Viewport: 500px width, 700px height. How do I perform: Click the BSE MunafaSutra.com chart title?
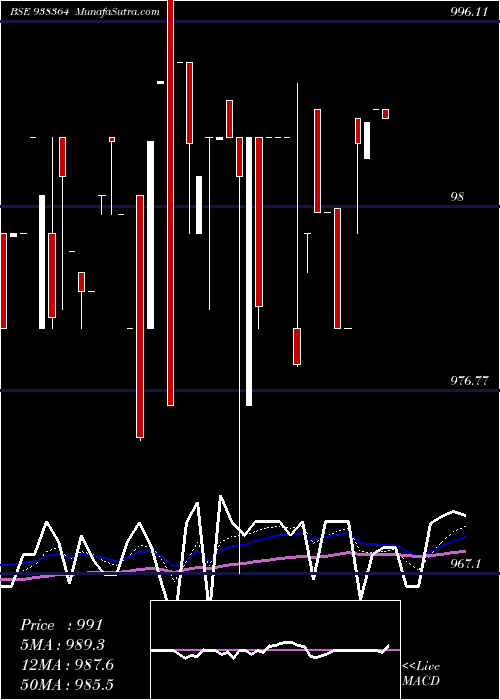click(84, 11)
